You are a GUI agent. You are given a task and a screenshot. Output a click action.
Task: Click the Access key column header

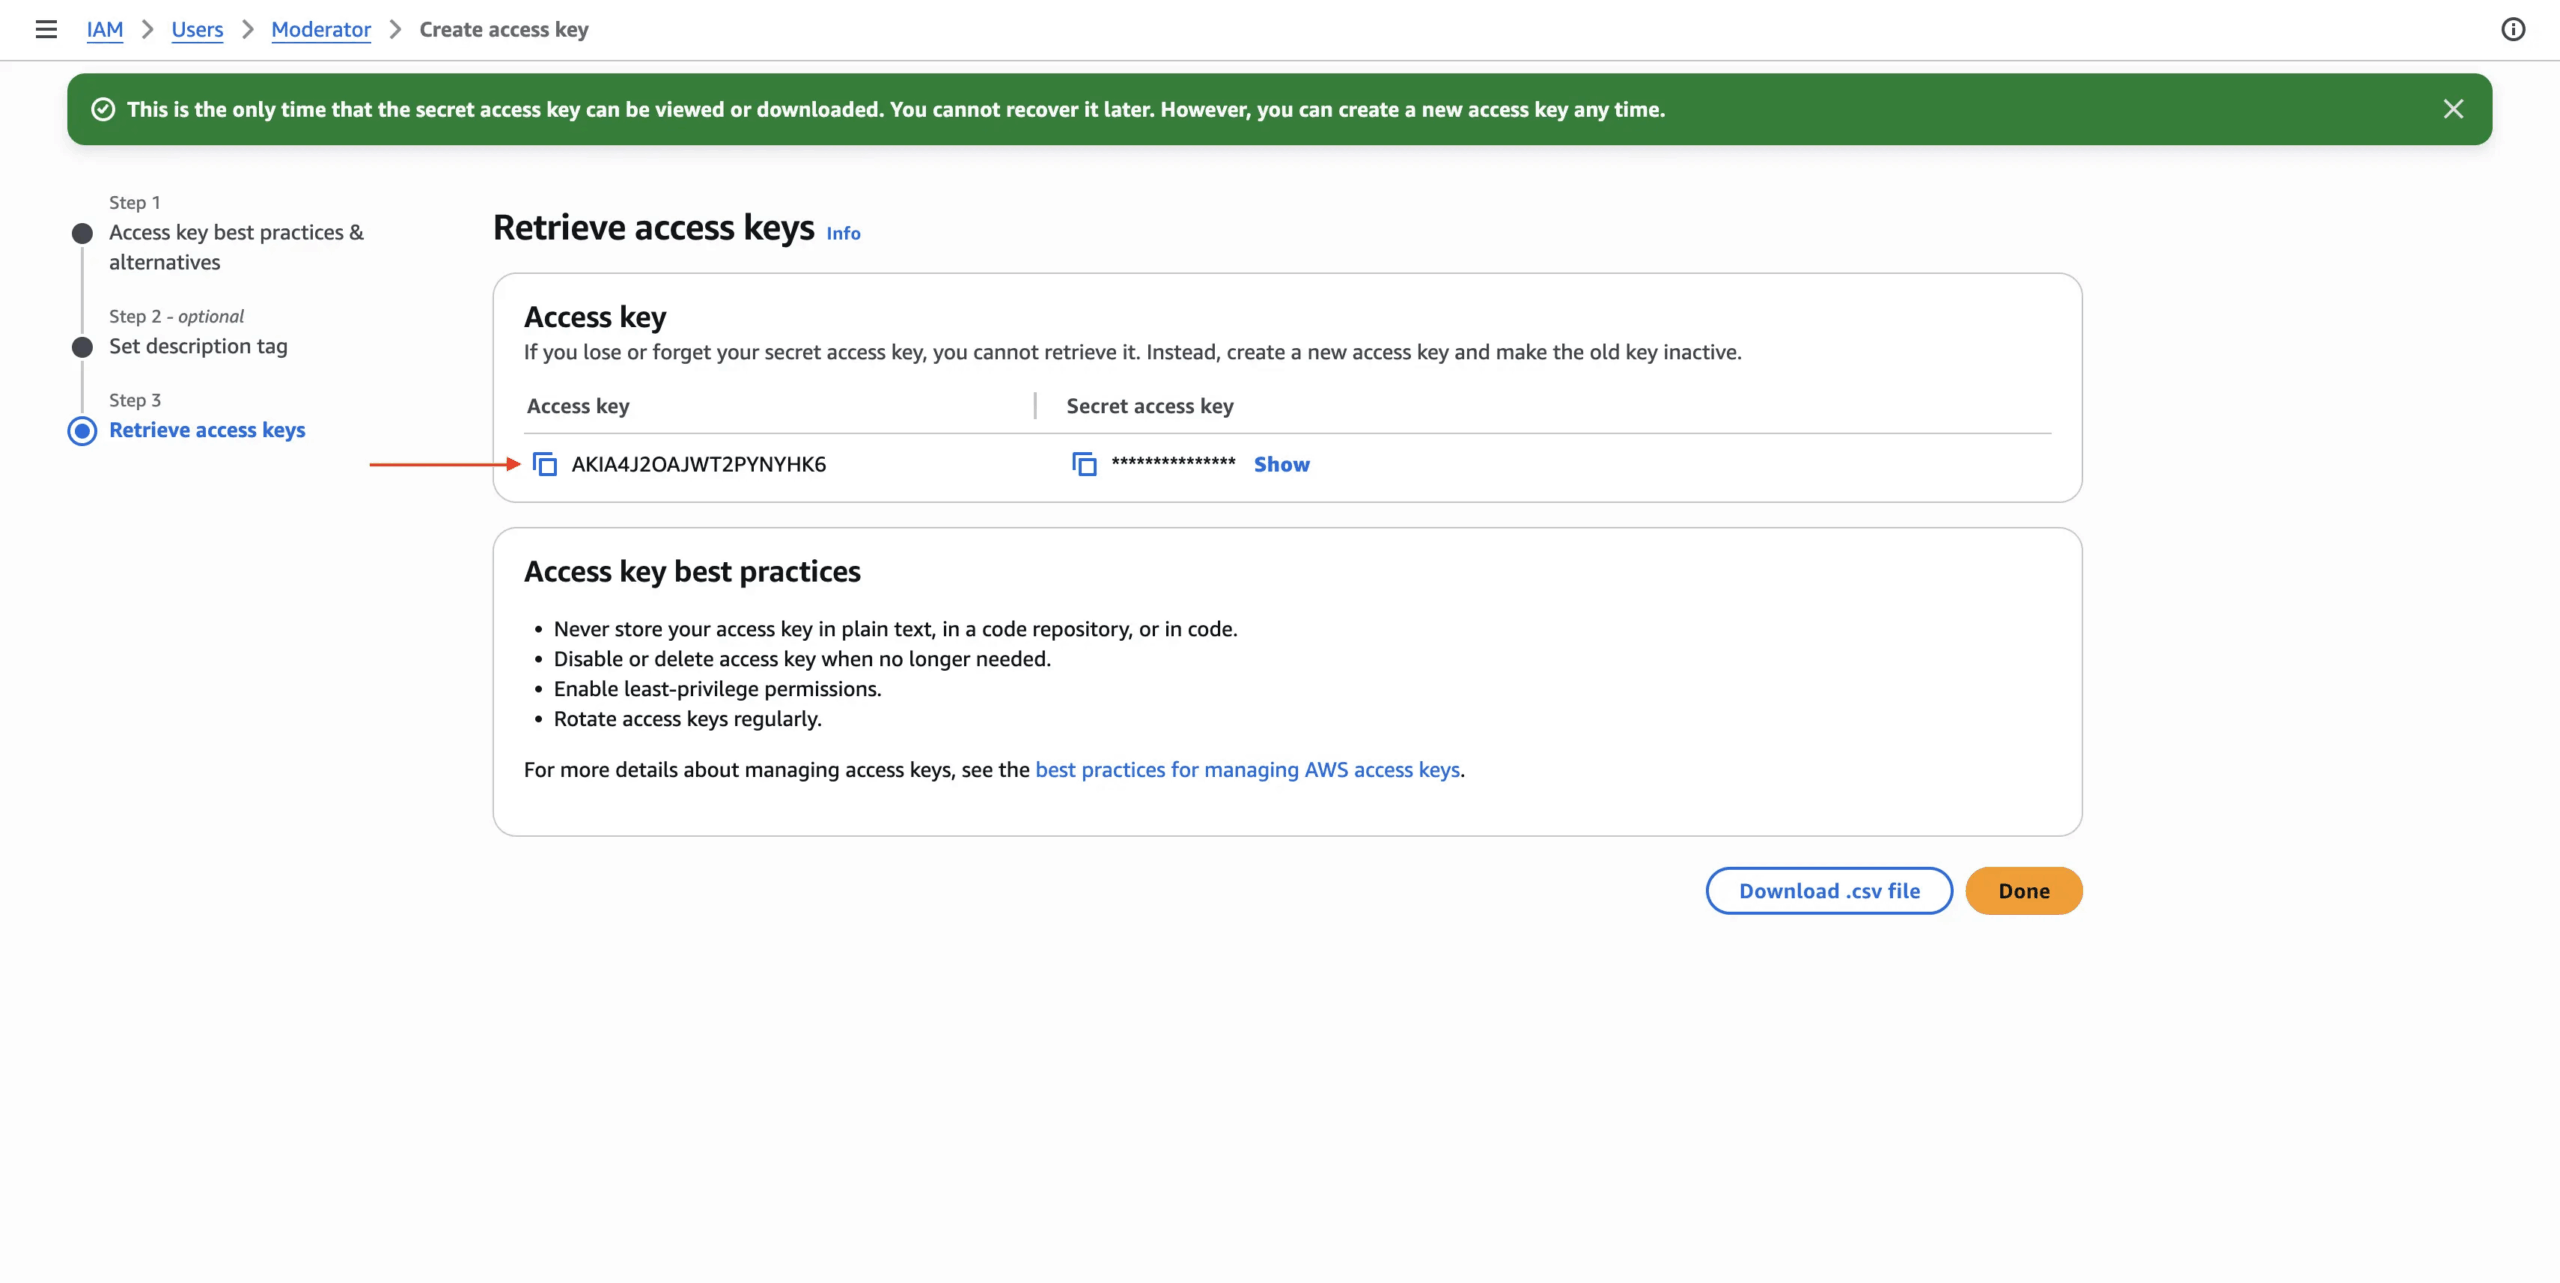click(578, 406)
